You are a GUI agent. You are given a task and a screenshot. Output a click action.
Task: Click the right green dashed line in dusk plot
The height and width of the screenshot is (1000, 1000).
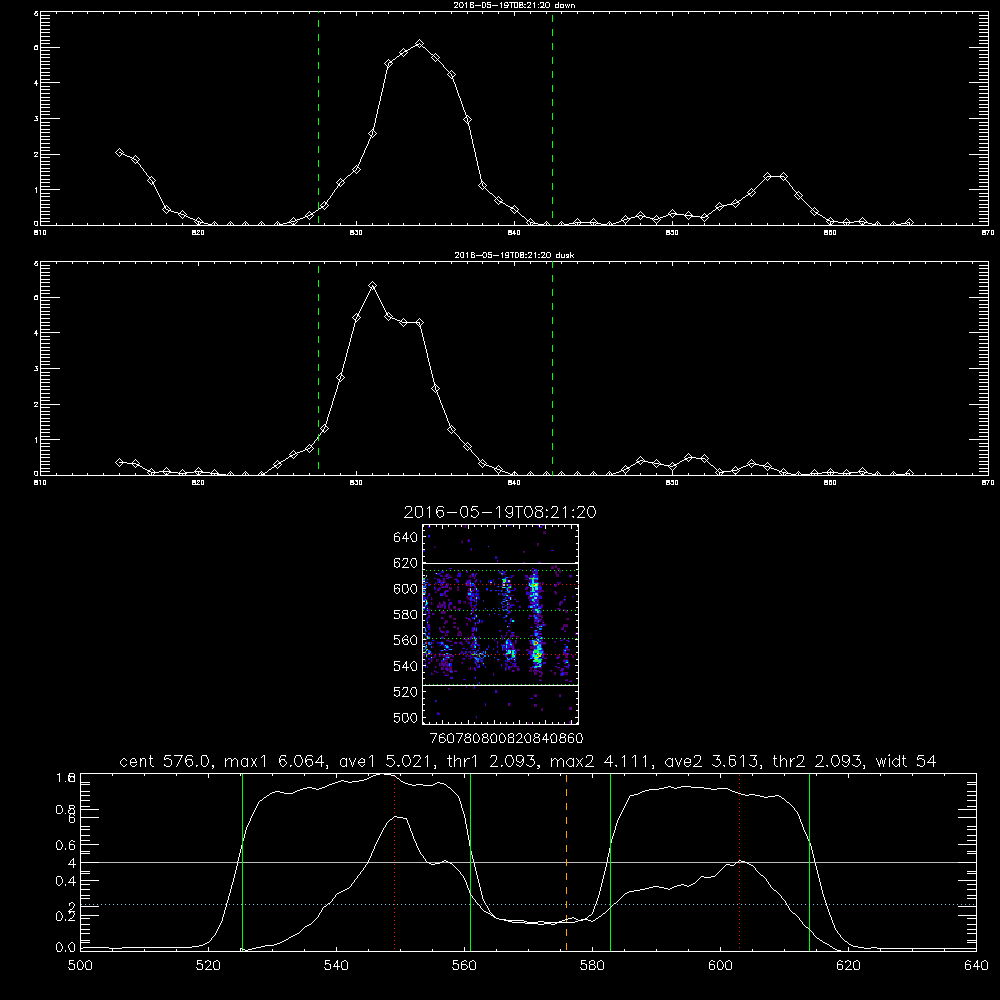[x=552, y=368]
